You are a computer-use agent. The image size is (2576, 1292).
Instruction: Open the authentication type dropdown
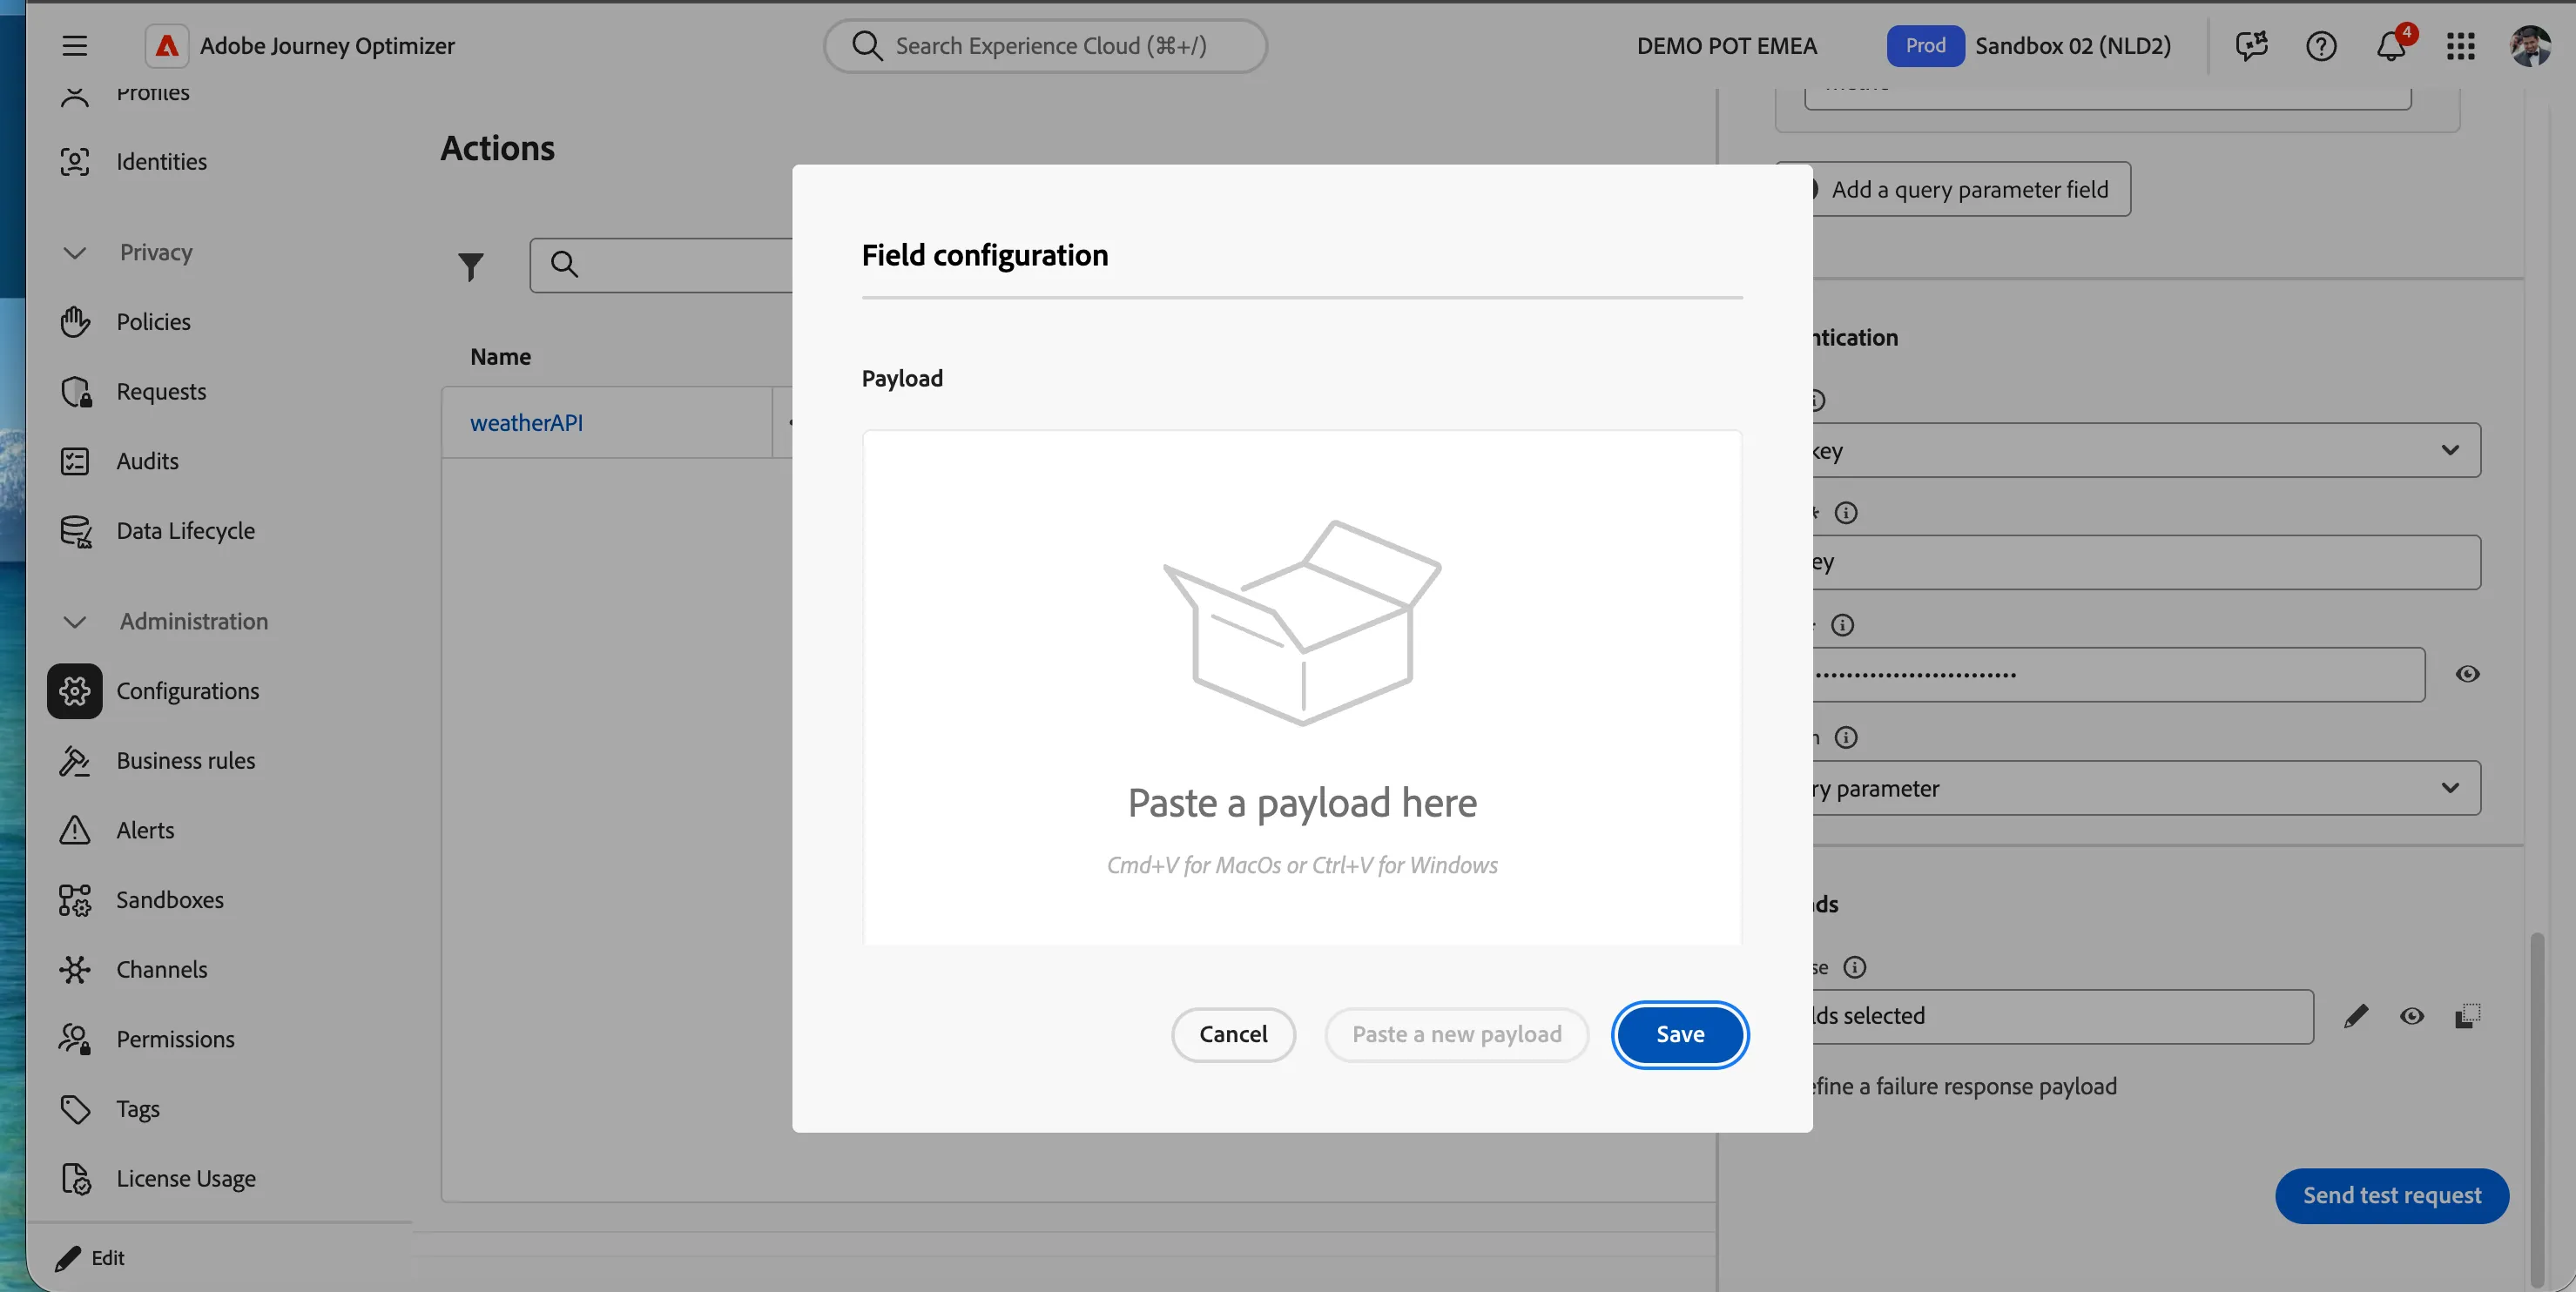click(2146, 450)
